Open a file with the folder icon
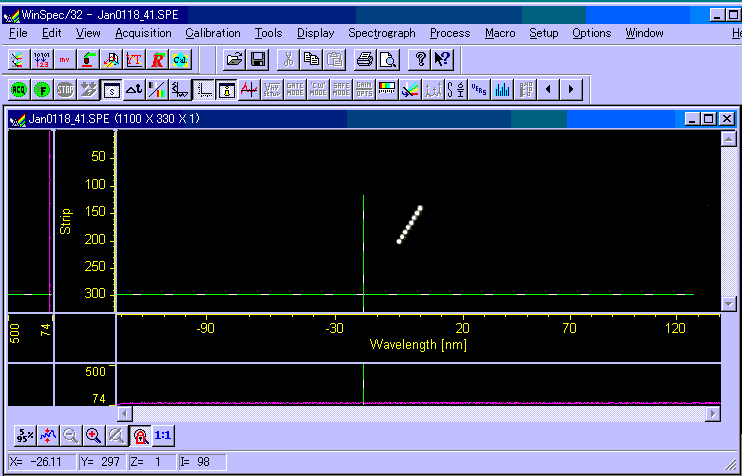 (x=234, y=59)
